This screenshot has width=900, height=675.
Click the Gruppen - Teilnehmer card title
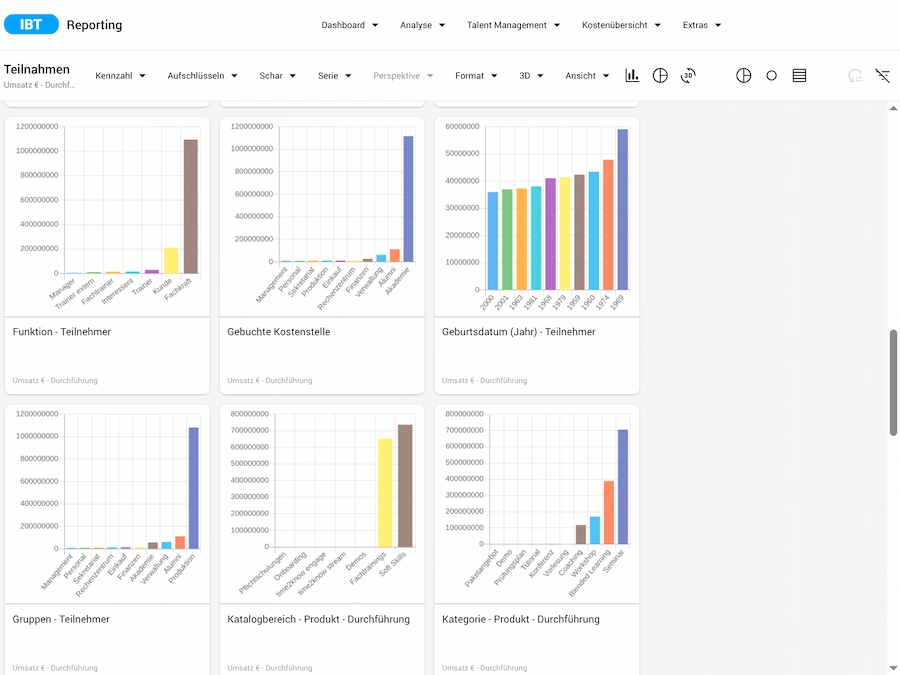pyautogui.click(x=61, y=619)
